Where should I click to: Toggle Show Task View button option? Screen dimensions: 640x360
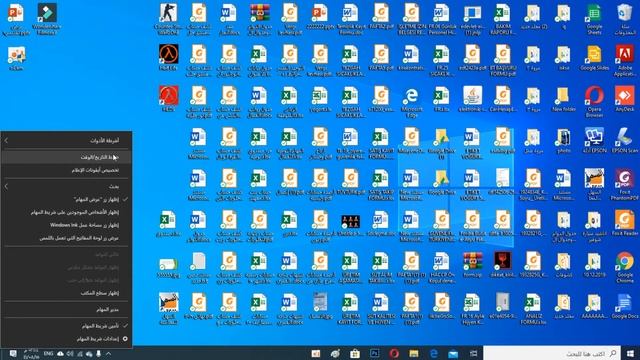point(66,199)
